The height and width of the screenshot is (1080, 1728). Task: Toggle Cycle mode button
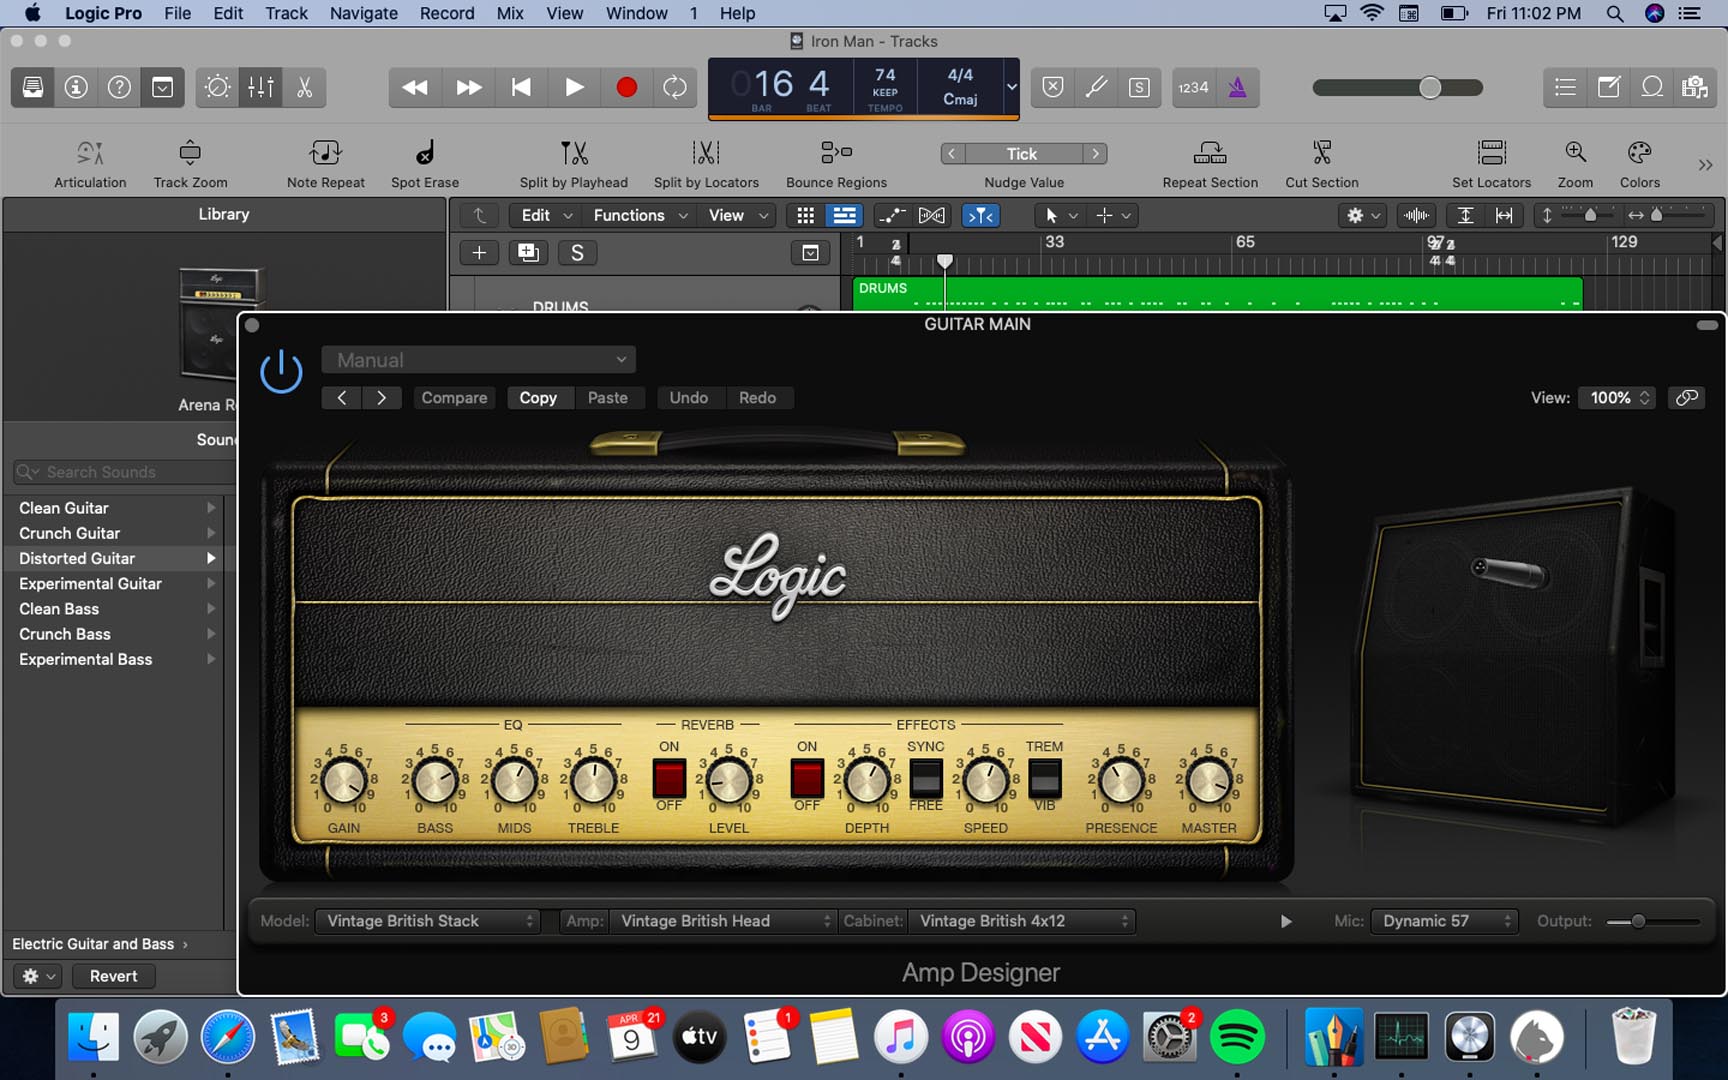coord(675,87)
